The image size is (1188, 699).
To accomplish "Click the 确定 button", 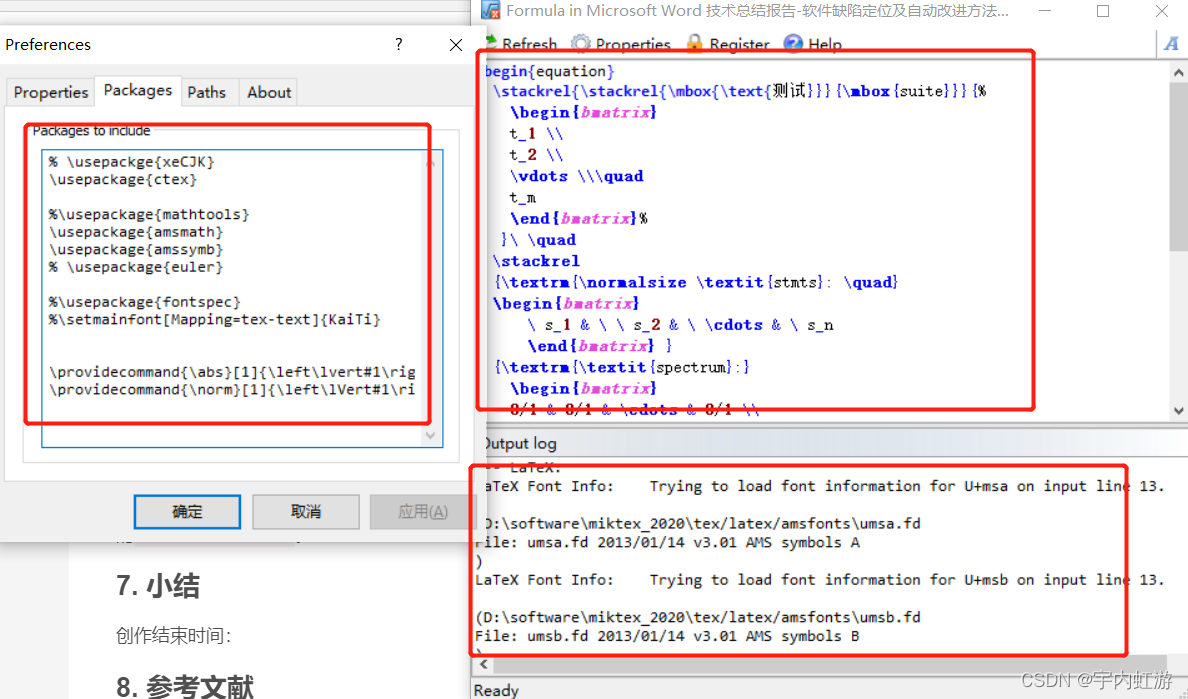I will click(187, 512).
